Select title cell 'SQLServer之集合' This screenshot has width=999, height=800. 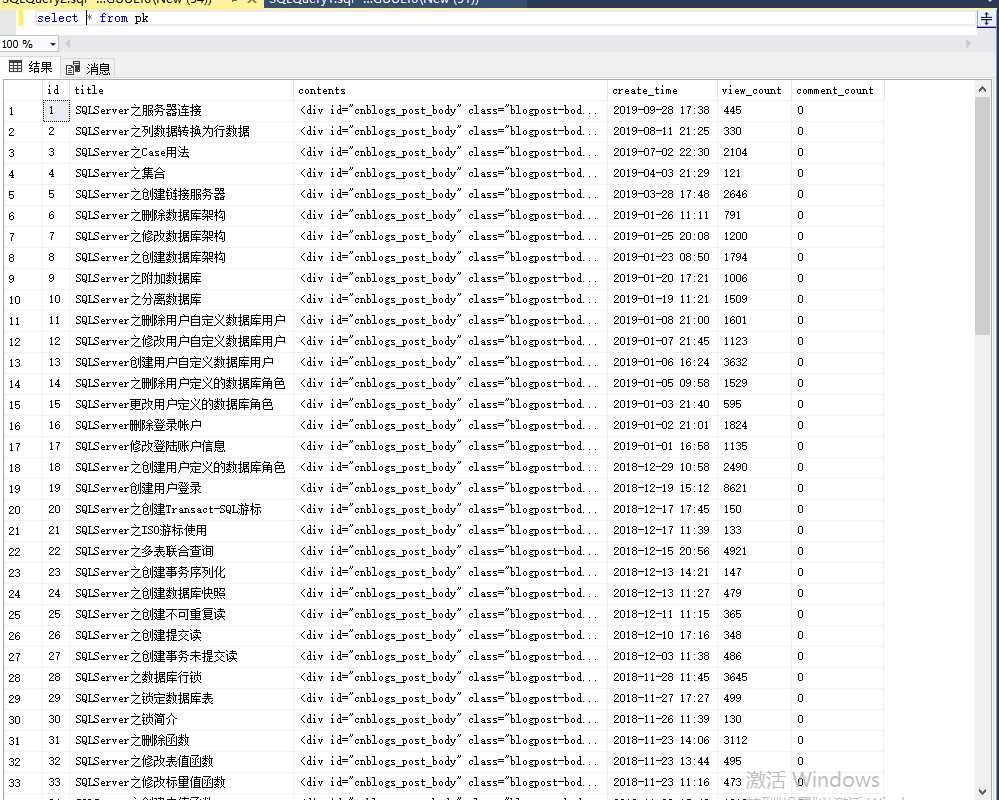[182, 173]
